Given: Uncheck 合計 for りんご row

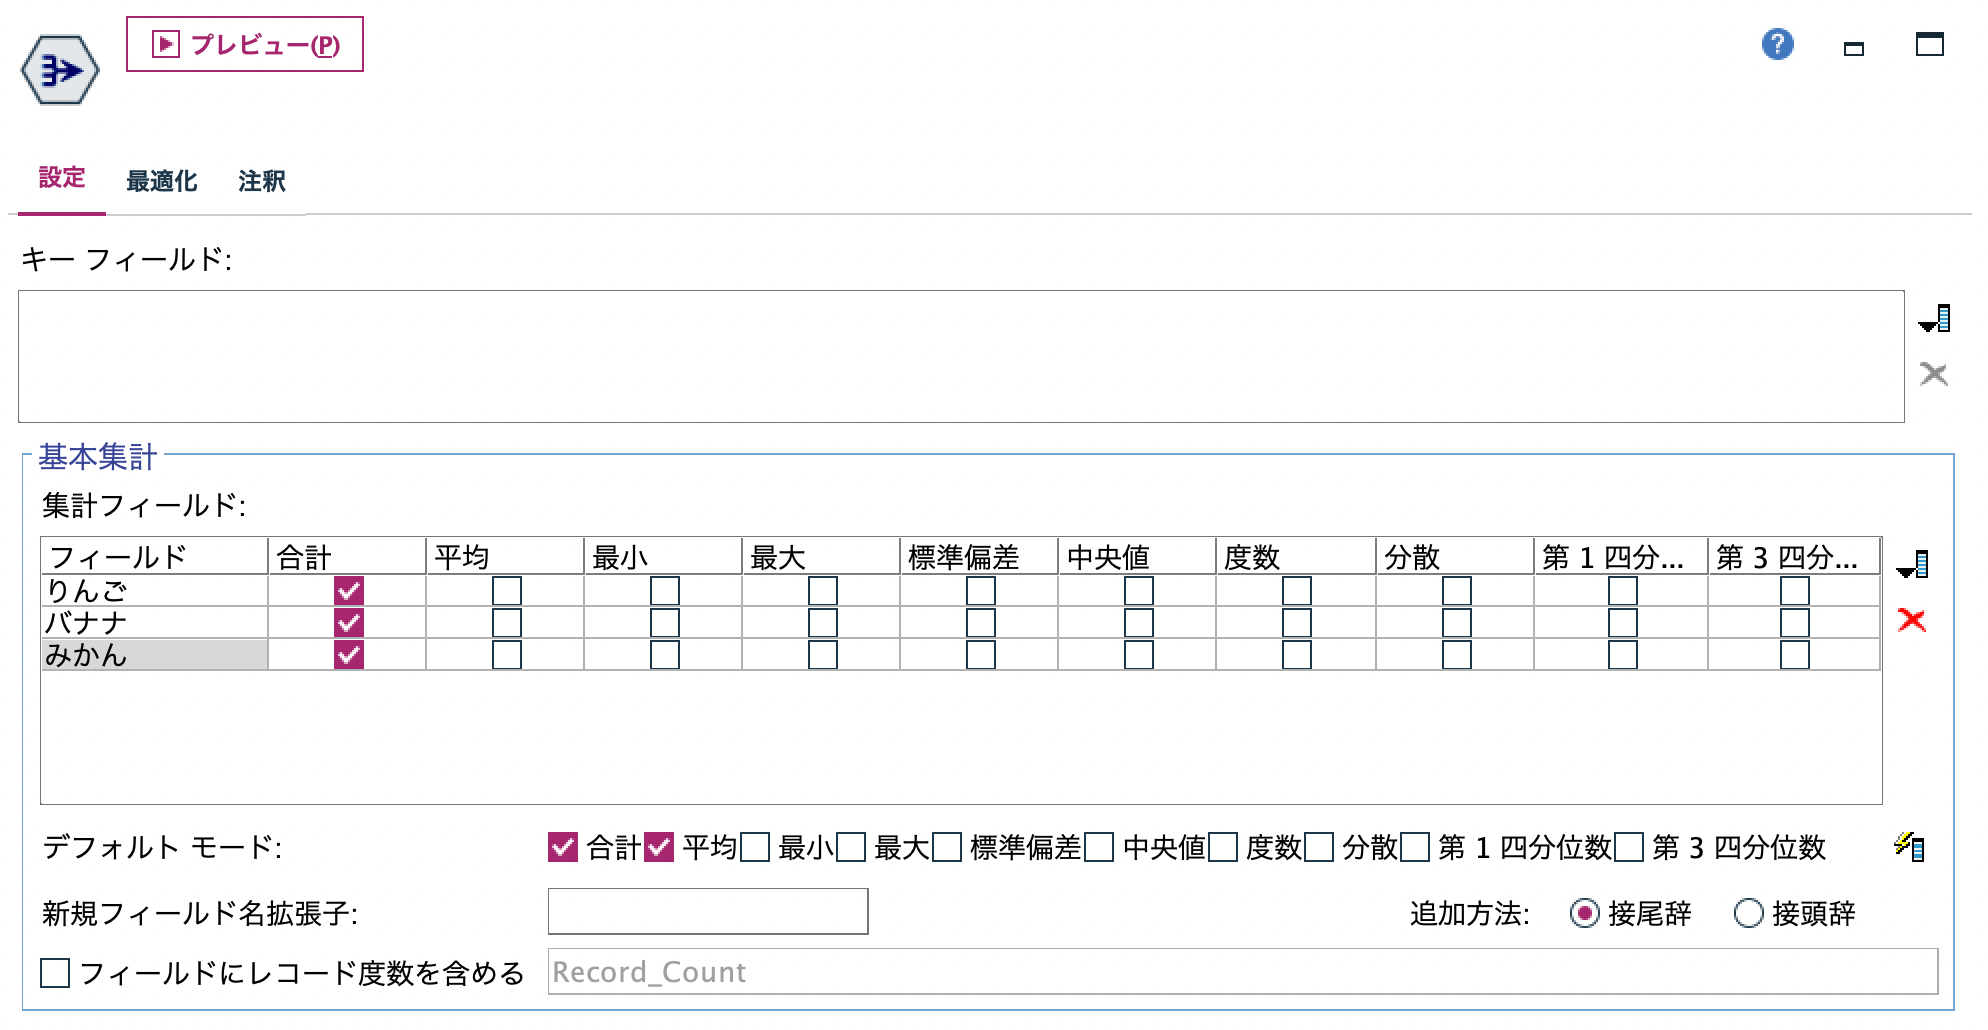Looking at the screenshot, I should coord(349,592).
